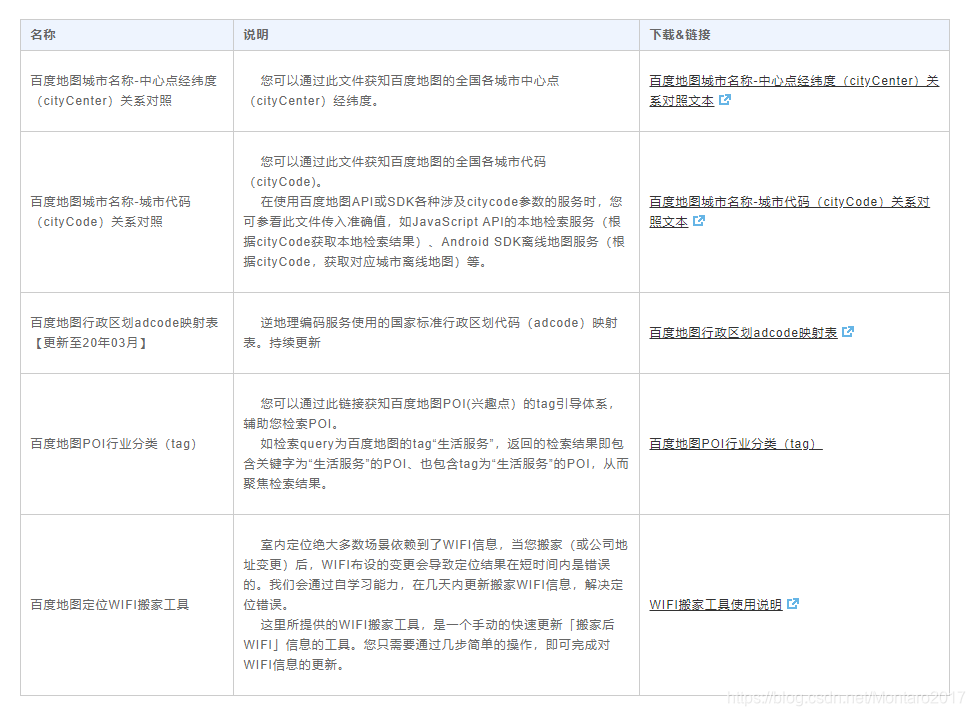
Task: Click external-link icon after cityCode 关系对照文本
Action: (x=699, y=221)
